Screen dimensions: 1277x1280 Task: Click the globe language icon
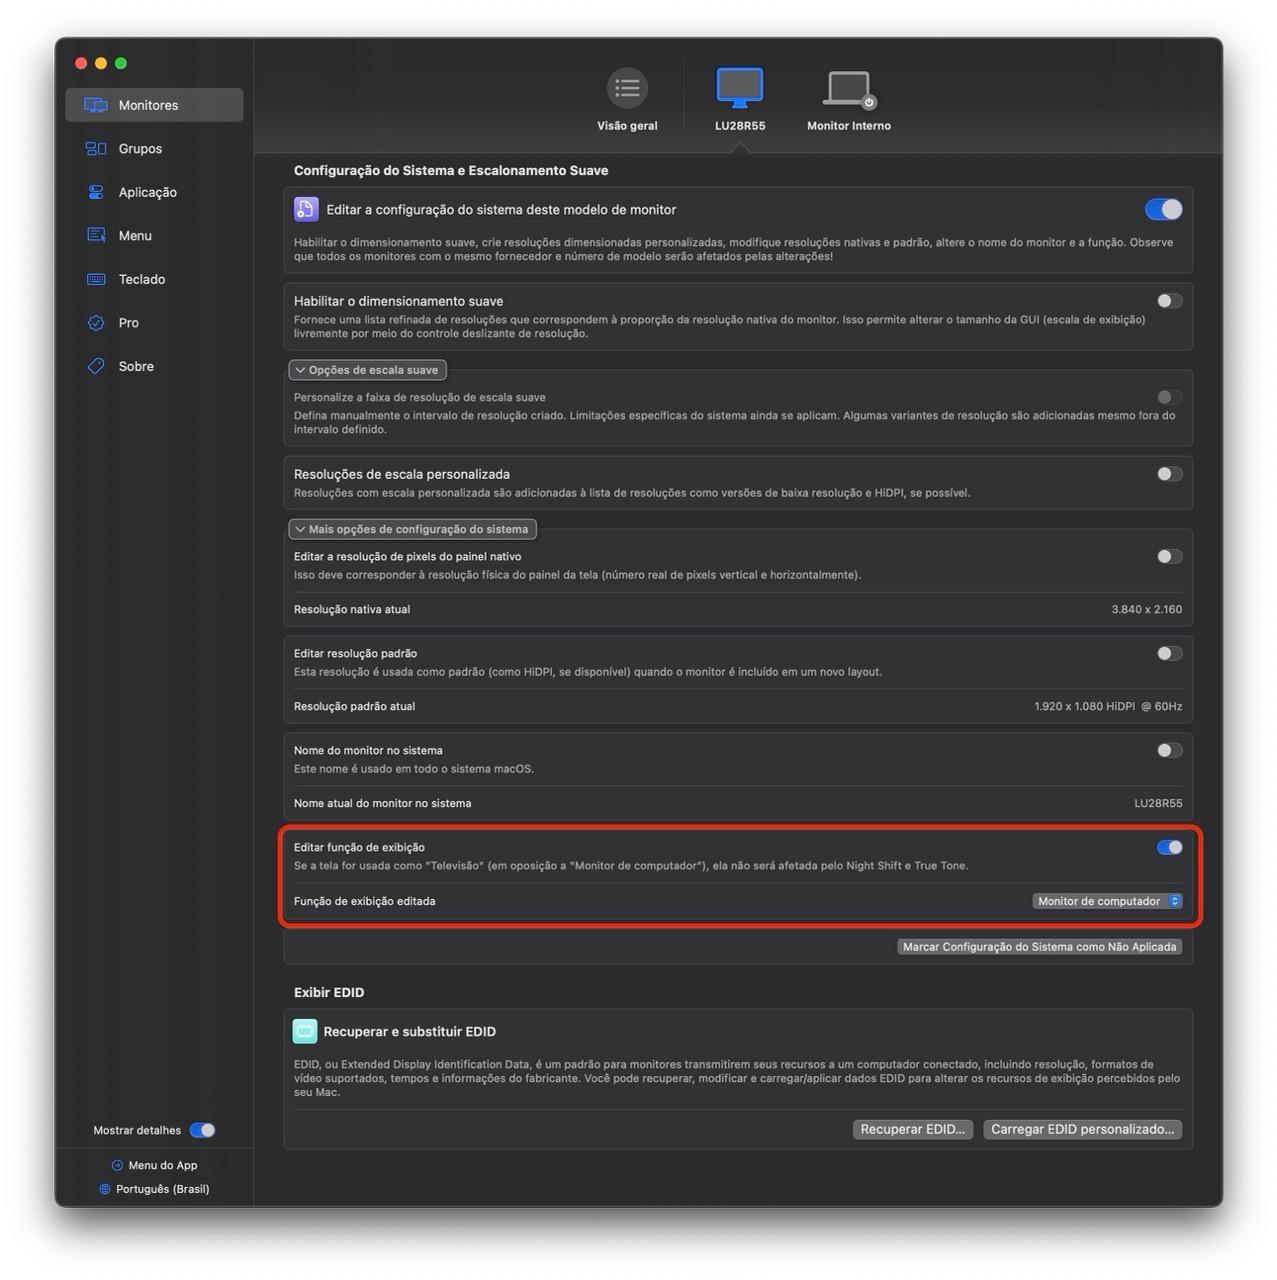coord(105,1189)
